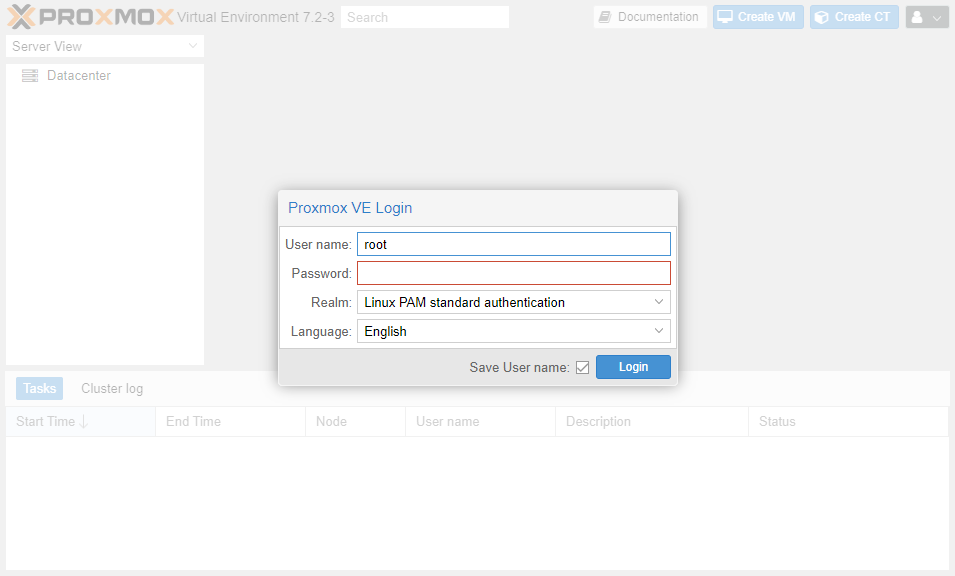Focus the Password input field

(x=513, y=272)
